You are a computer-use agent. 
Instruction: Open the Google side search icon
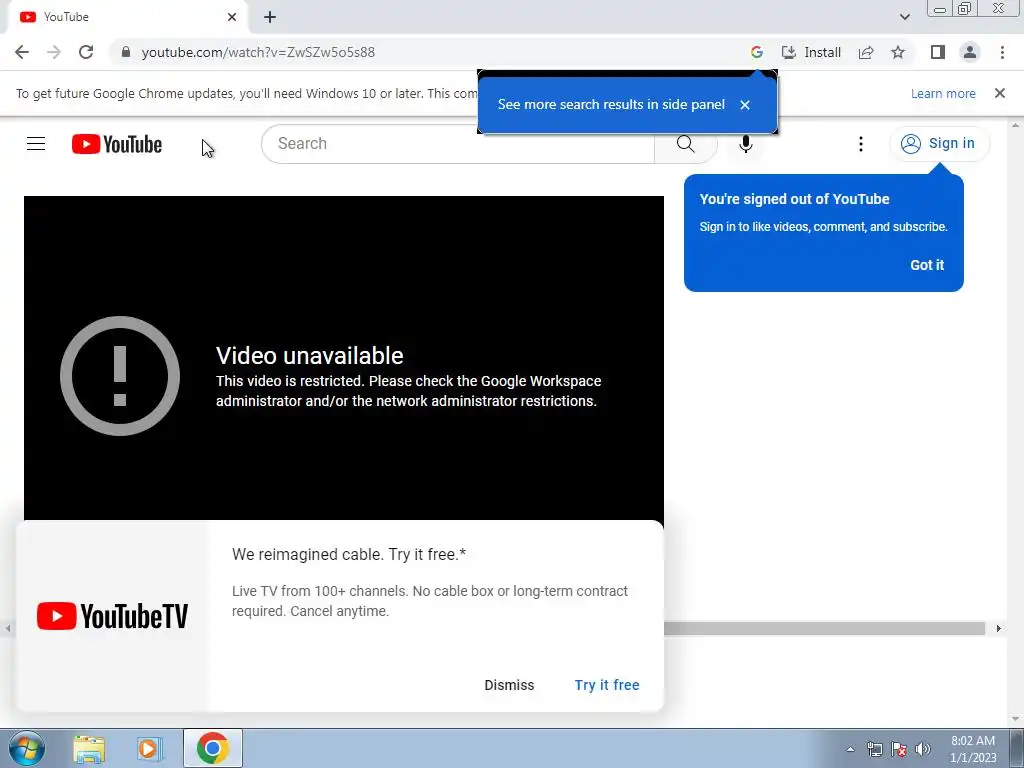pyautogui.click(x=757, y=52)
